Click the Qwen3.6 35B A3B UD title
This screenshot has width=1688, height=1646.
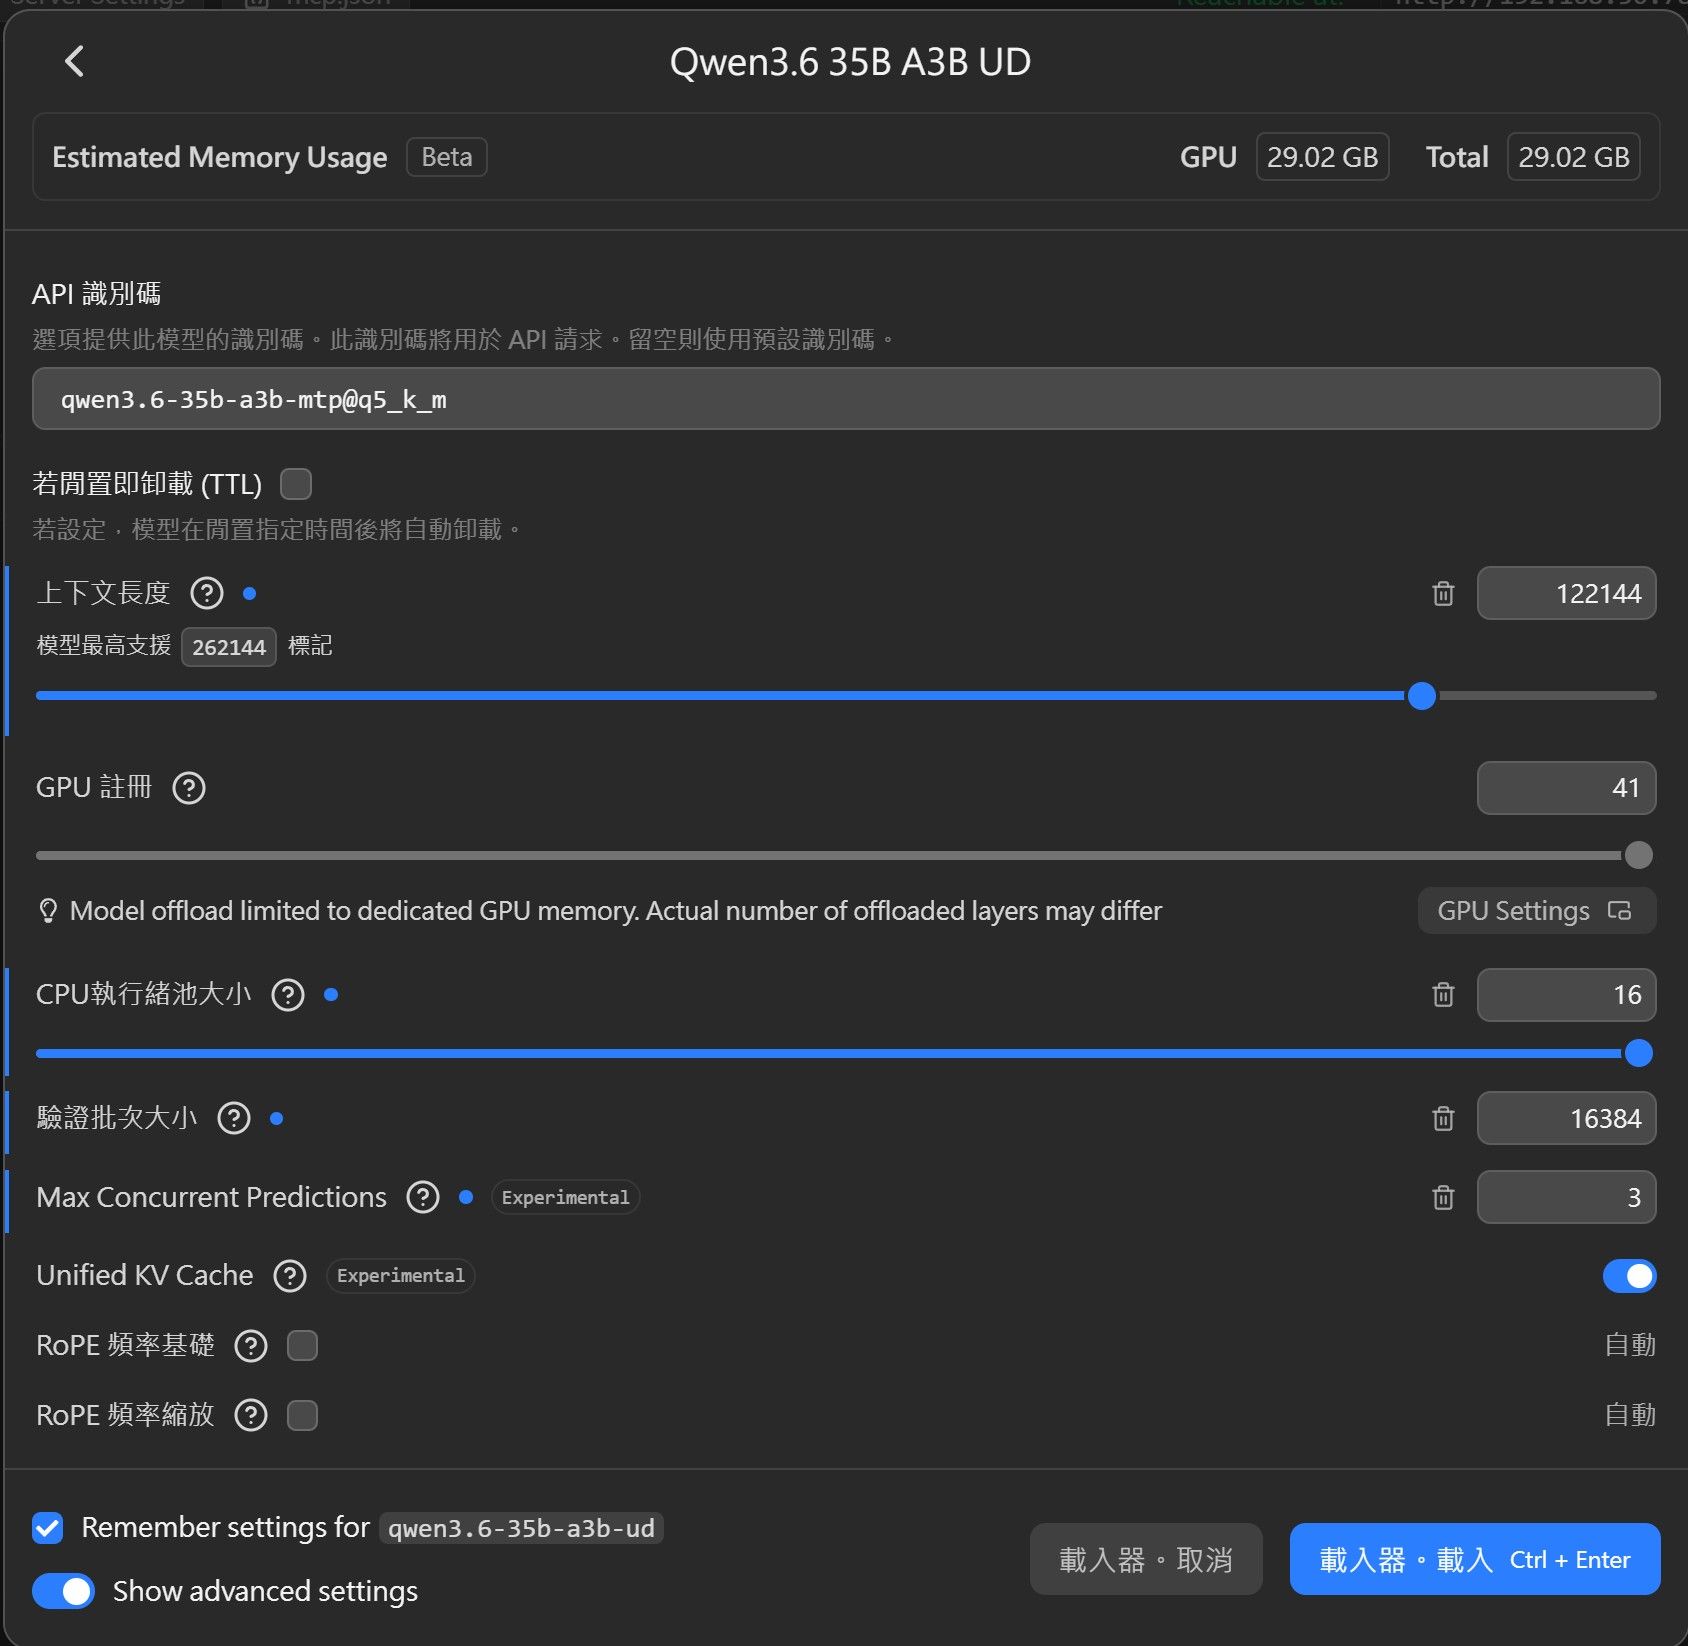click(x=850, y=62)
